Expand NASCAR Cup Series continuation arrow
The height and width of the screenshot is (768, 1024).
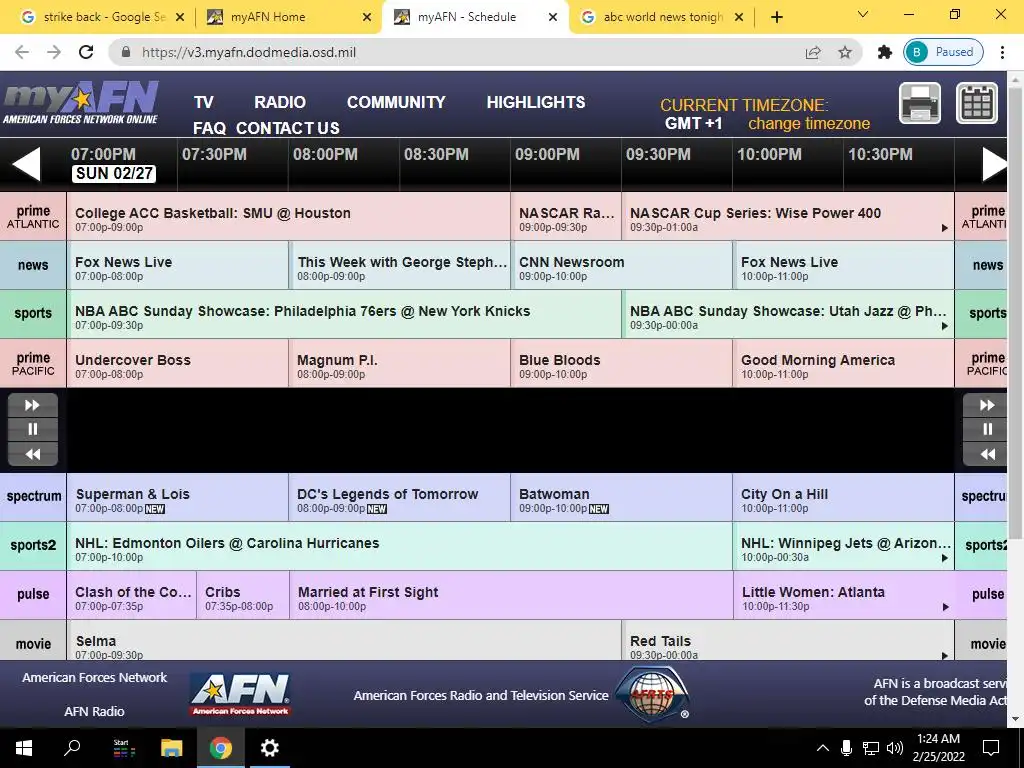coord(944,228)
